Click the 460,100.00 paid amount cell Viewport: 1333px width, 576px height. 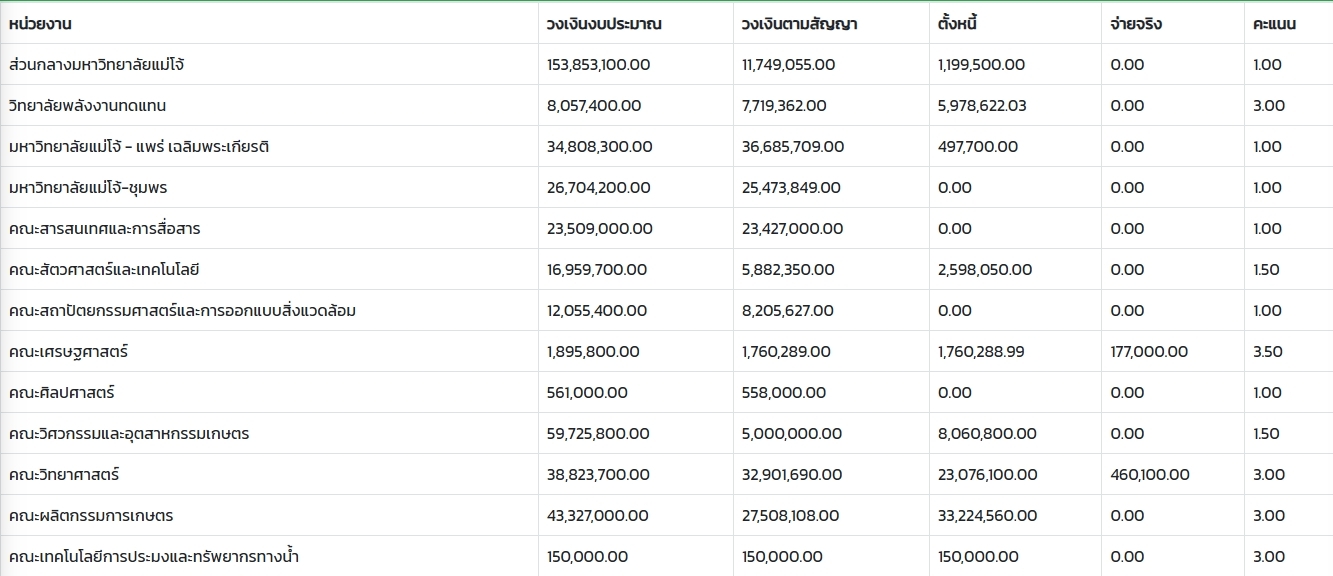[1150, 475]
